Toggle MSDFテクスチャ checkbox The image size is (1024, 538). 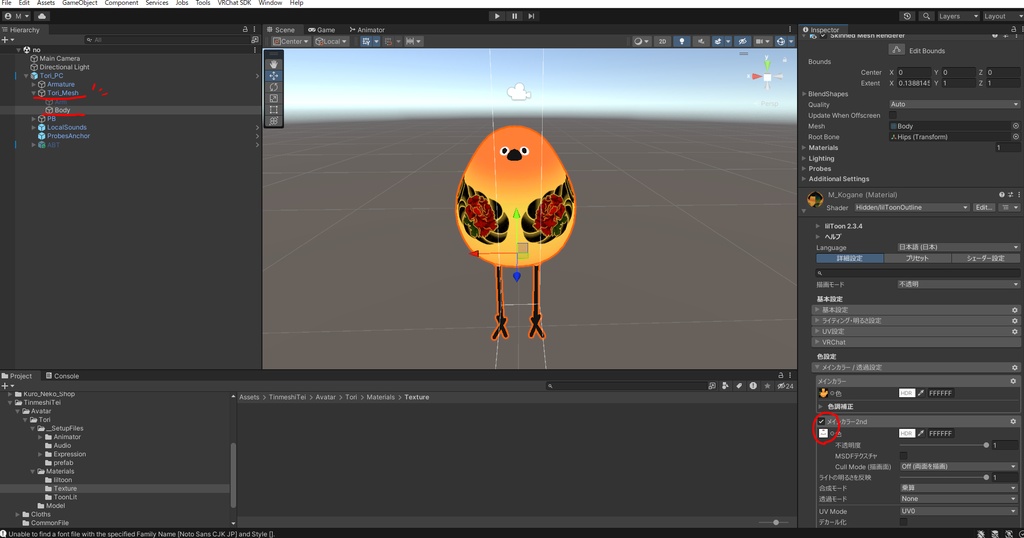tap(903, 456)
